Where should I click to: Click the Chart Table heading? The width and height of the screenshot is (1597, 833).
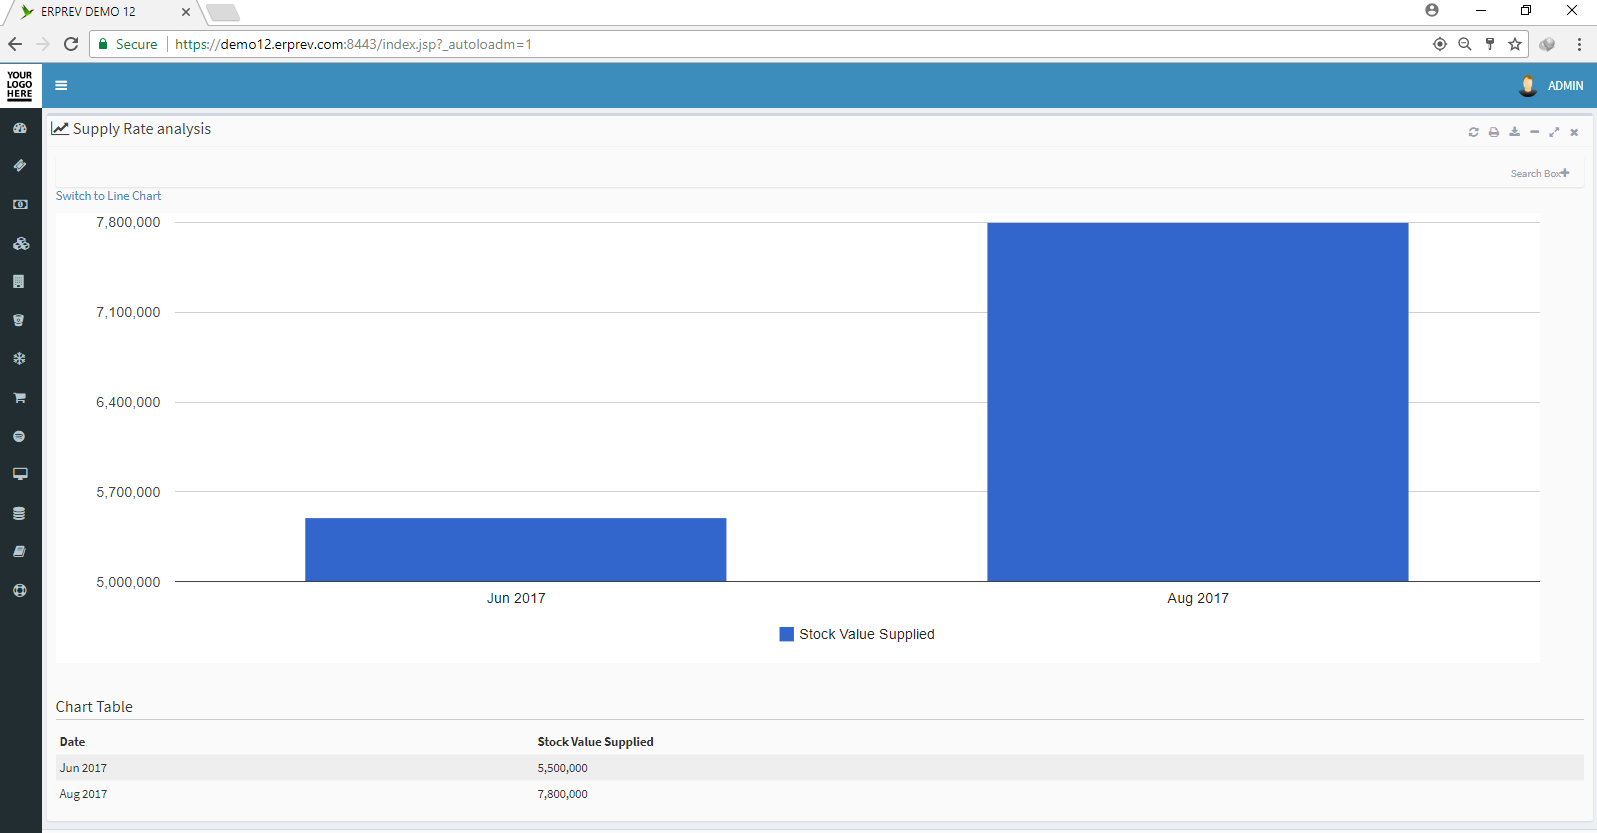tap(94, 707)
